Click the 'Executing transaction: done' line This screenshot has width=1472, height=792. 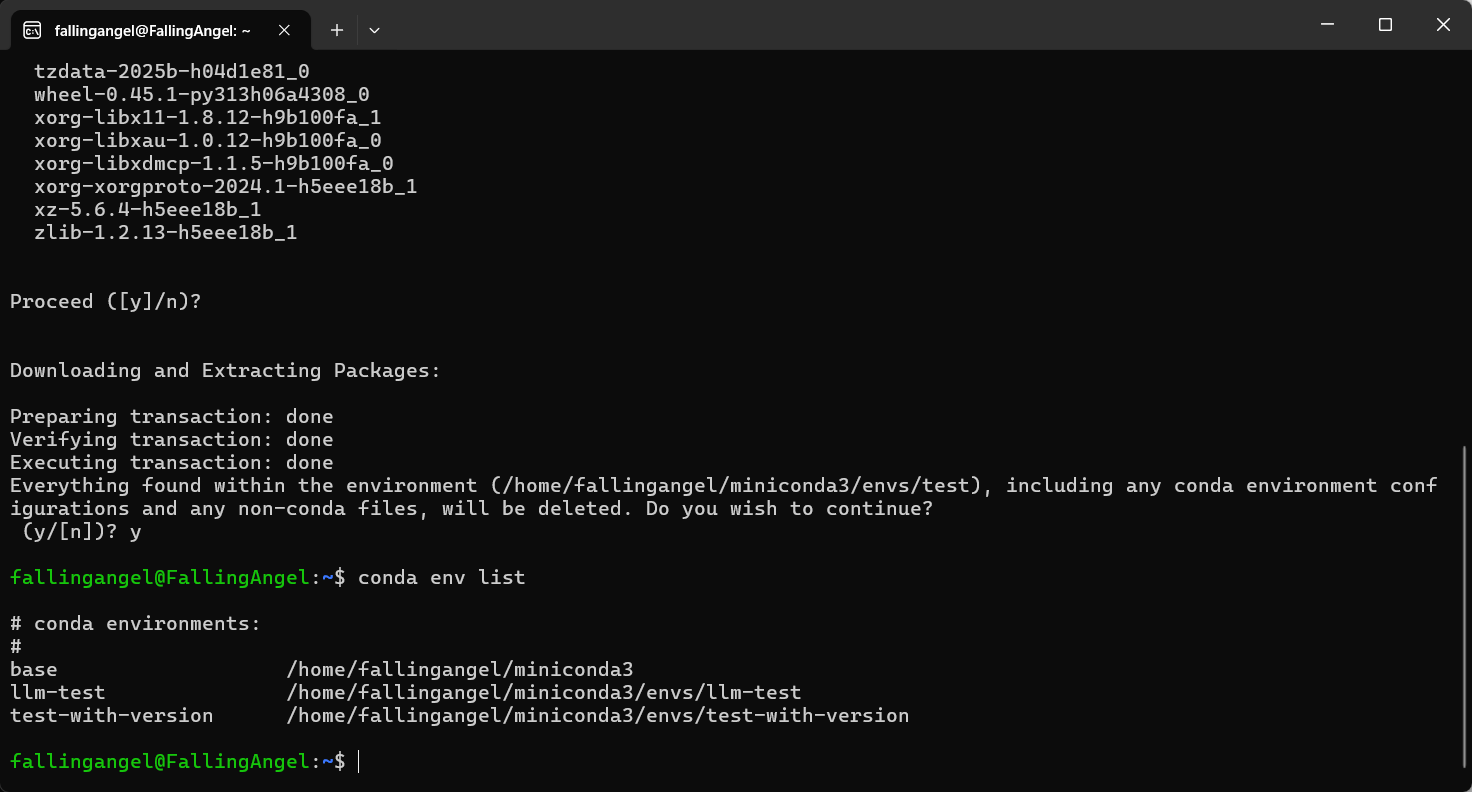pyautogui.click(x=171, y=463)
